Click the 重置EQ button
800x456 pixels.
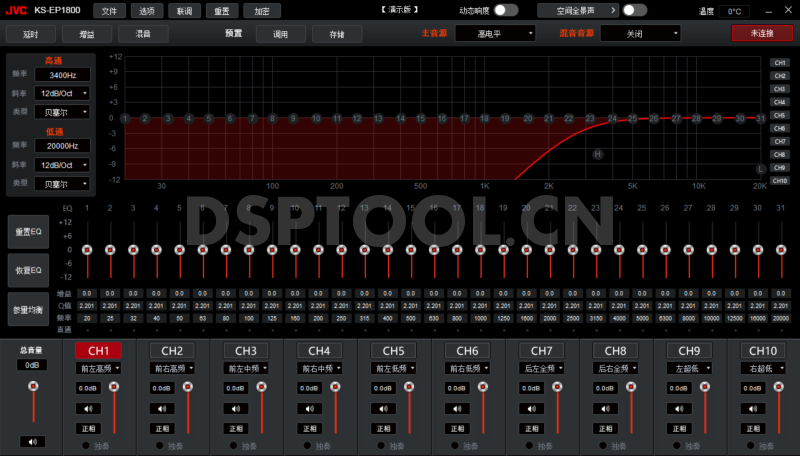(27, 232)
